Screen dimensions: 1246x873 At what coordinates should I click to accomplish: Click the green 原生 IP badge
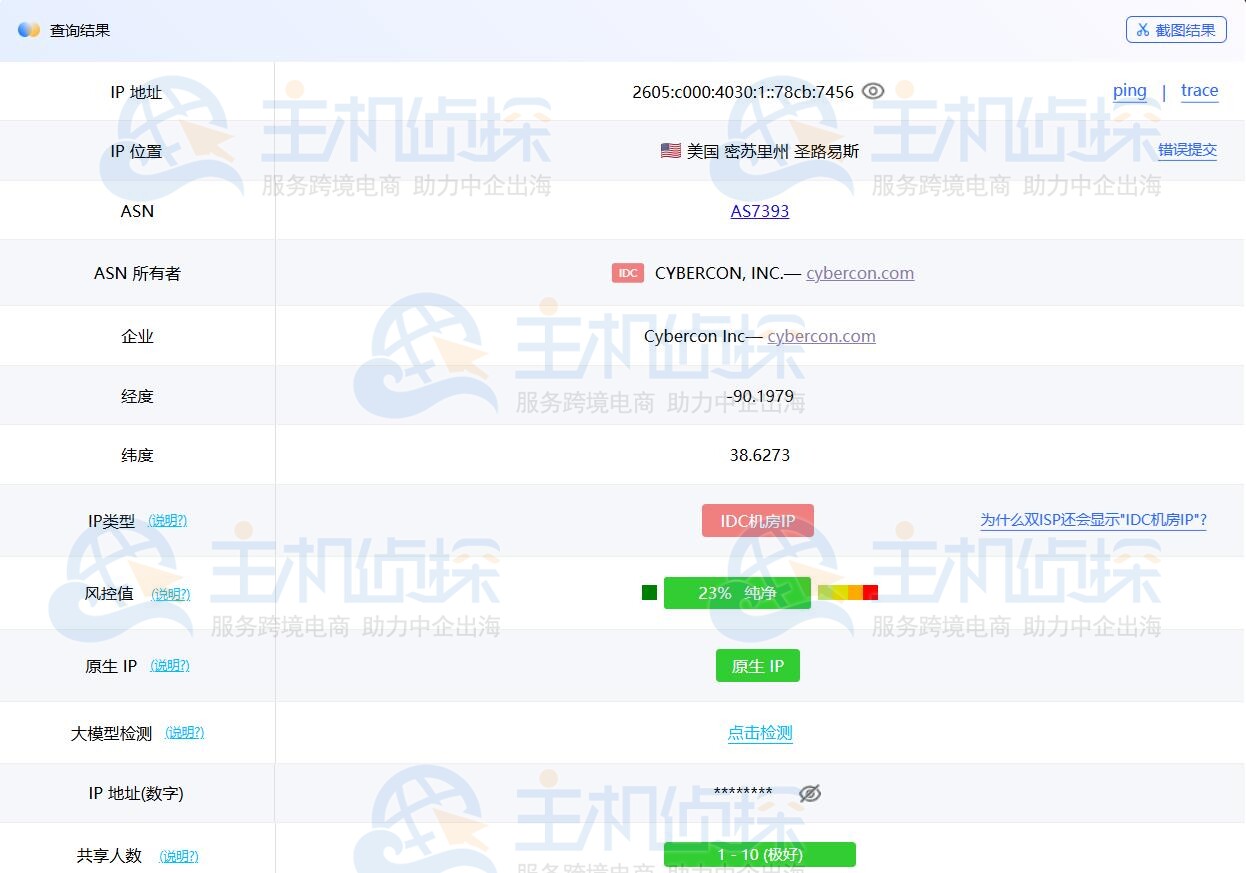tap(757, 665)
